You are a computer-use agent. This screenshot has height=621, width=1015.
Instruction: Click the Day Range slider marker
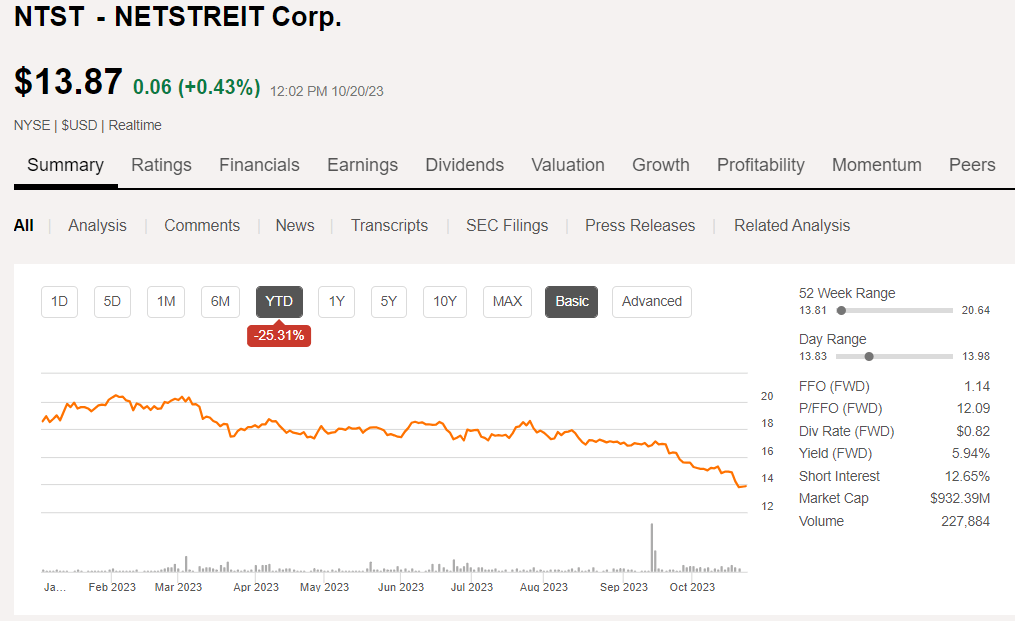coord(868,356)
